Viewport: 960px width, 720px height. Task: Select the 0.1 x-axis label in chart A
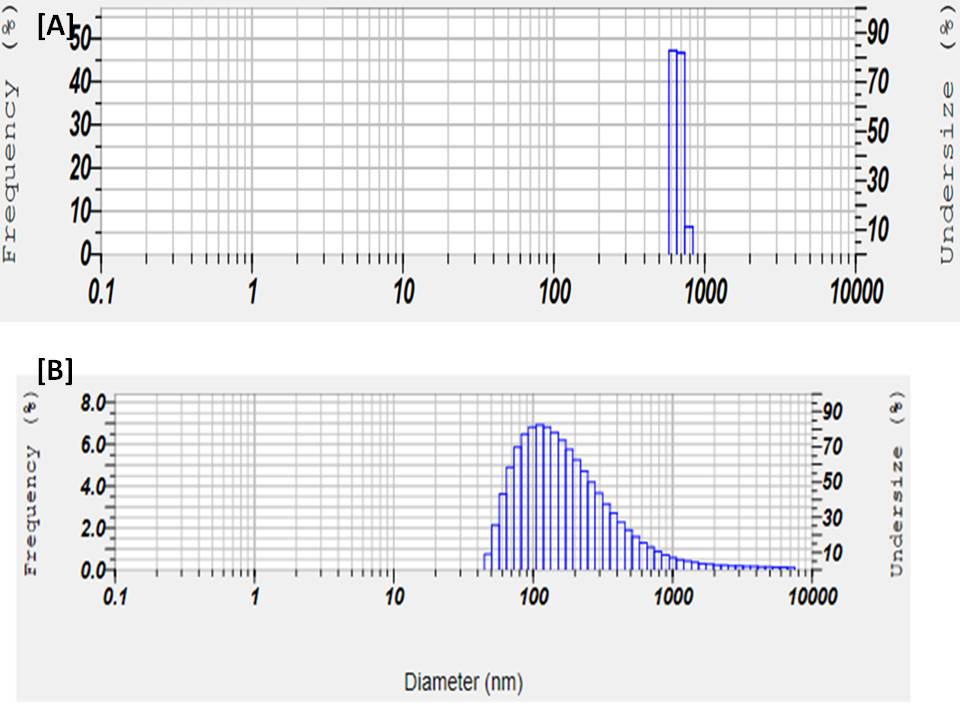(x=102, y=291)
